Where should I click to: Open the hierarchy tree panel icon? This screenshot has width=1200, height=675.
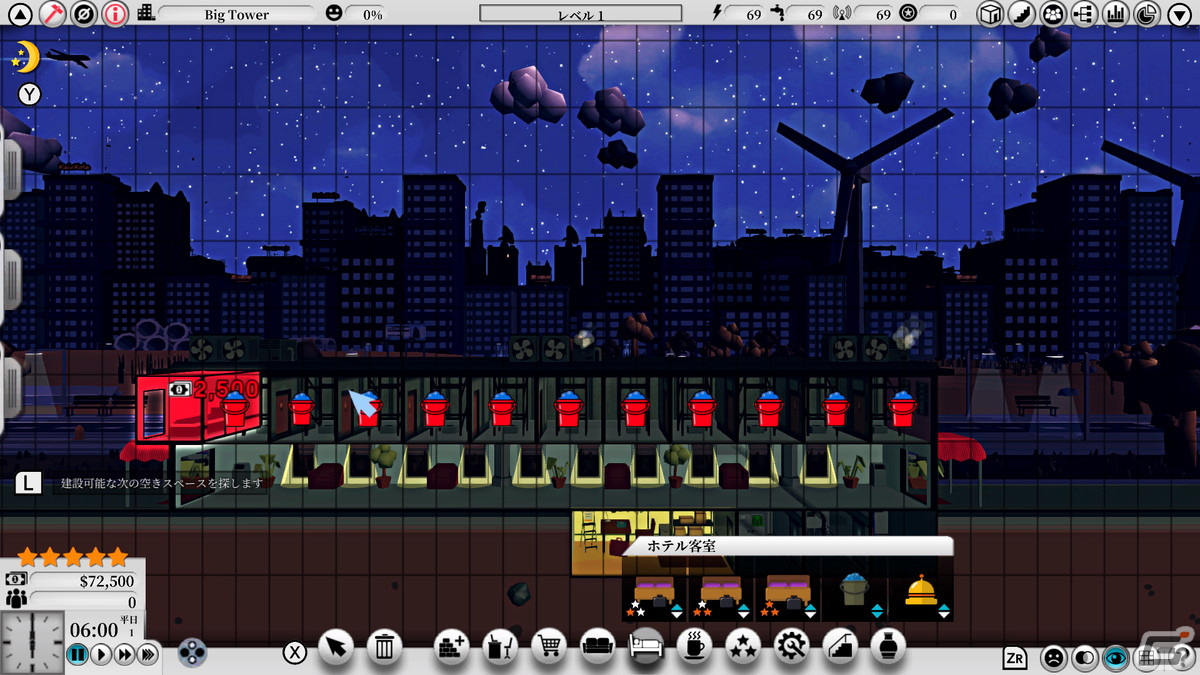point(1083,14)
